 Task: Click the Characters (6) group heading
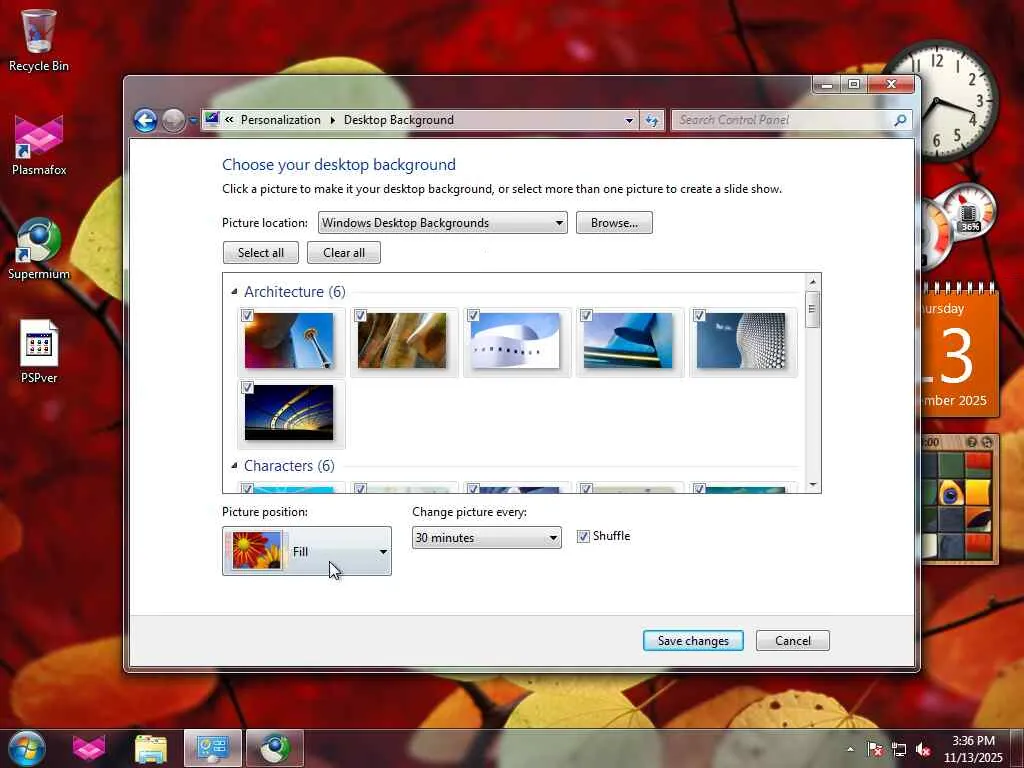point(289,466)
